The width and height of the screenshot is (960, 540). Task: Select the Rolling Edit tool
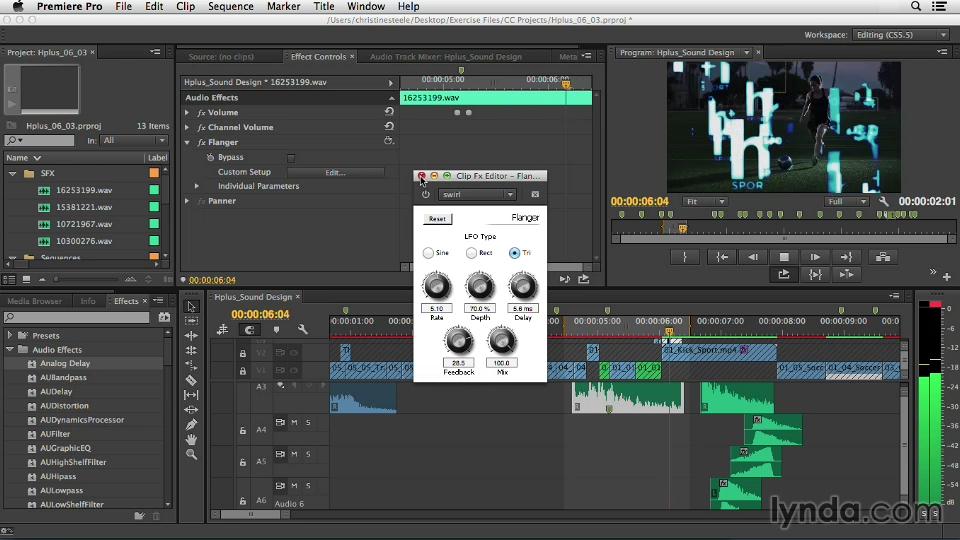pyautogui.click(x=192, y=350)
